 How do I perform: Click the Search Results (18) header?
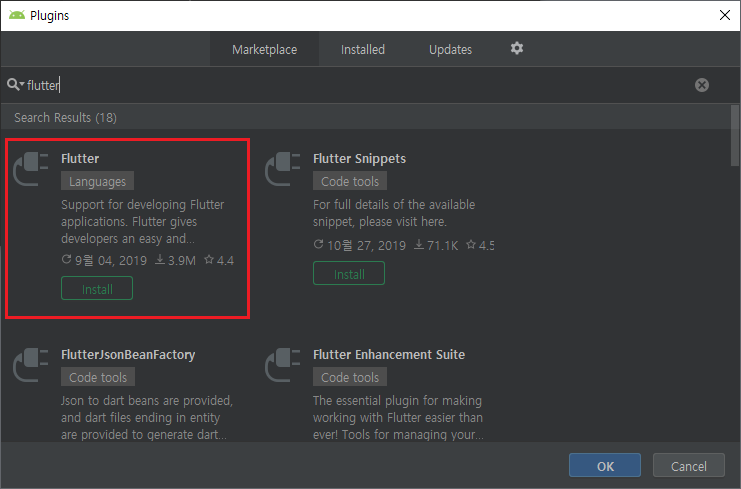click(65, 117)
